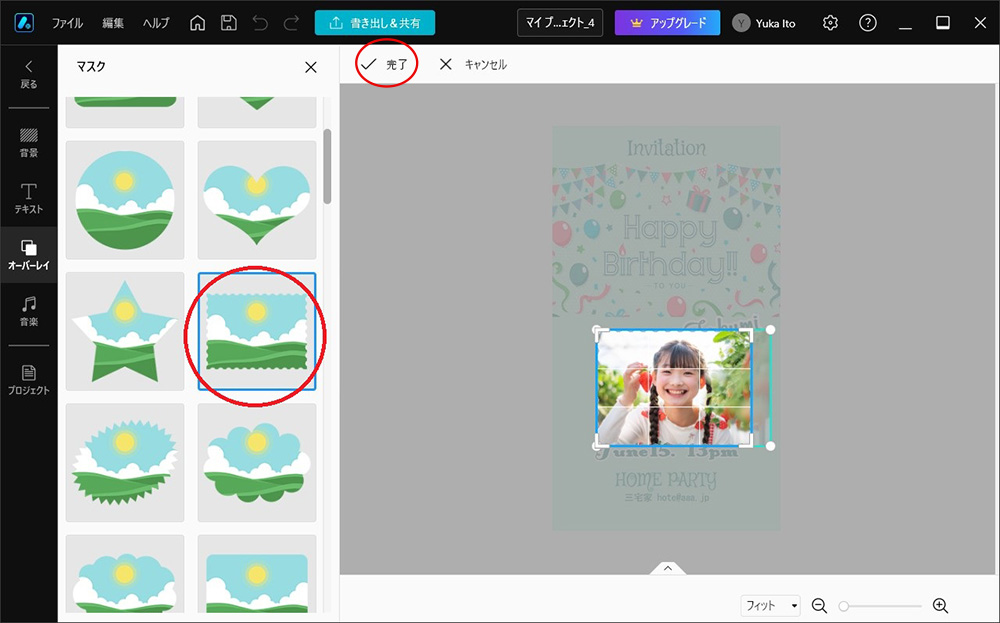This screenshot has width=1000, height=623.
Task: Undo the last action
Action: [260, 23]
